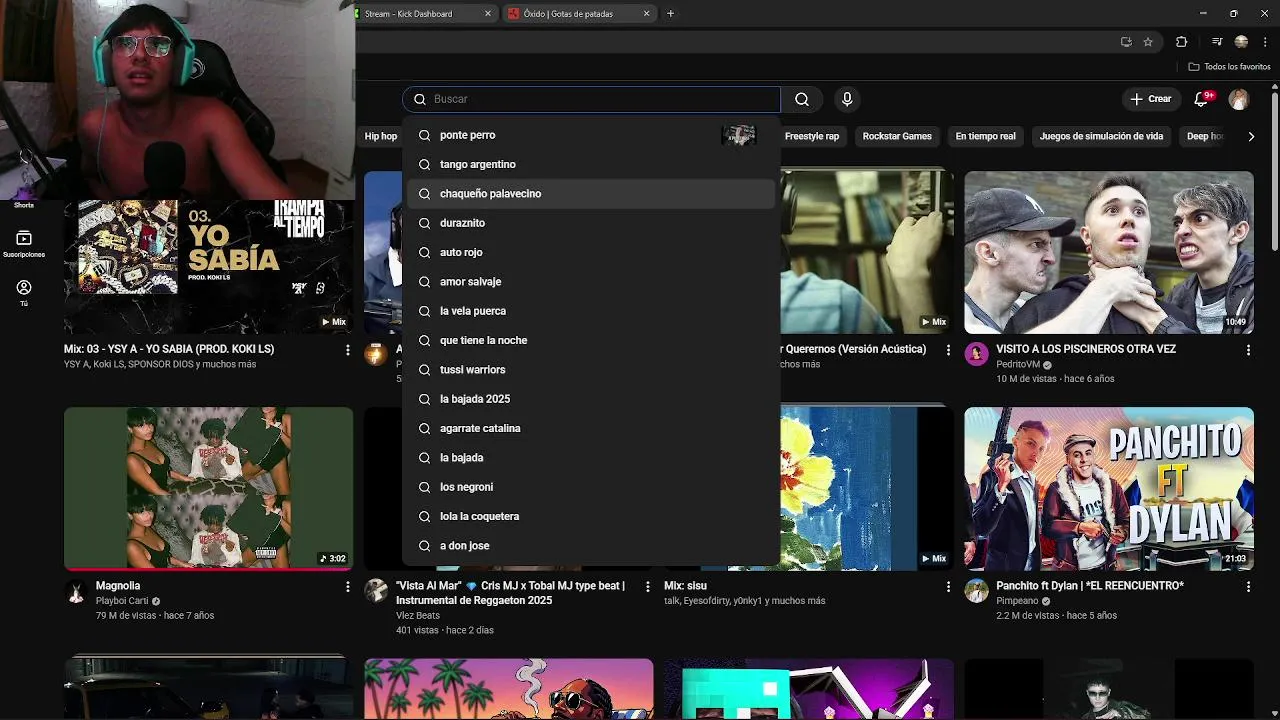Image resolution: width=1280 pixels, height=720 pixels.
Task: Click the page vertical scrollbar
Action: (x=1274, y=170)
